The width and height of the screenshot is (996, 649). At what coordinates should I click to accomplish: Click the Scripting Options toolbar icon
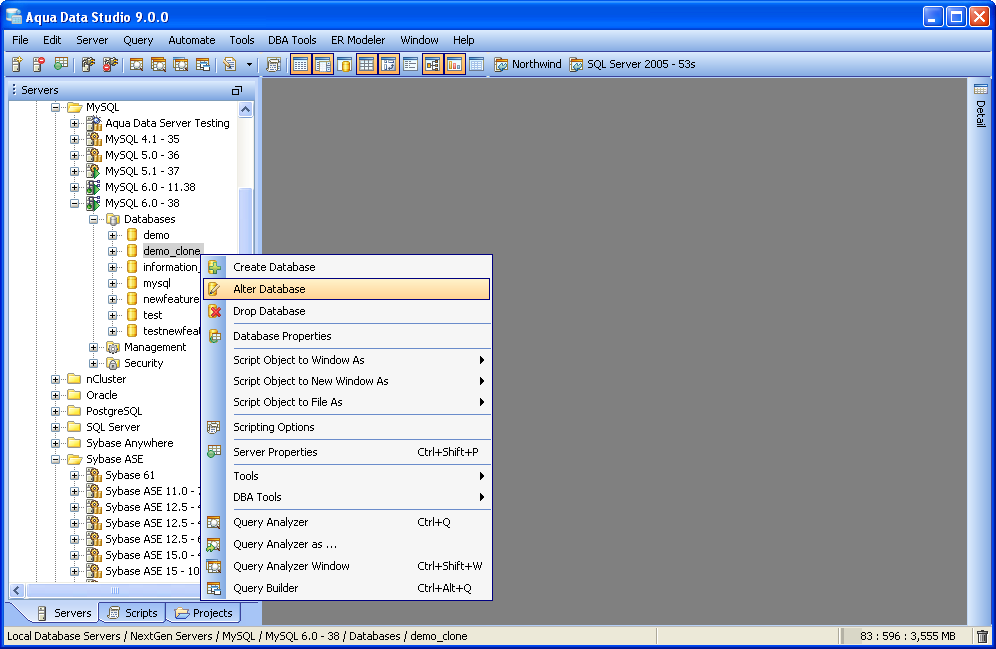click(273, 64)
